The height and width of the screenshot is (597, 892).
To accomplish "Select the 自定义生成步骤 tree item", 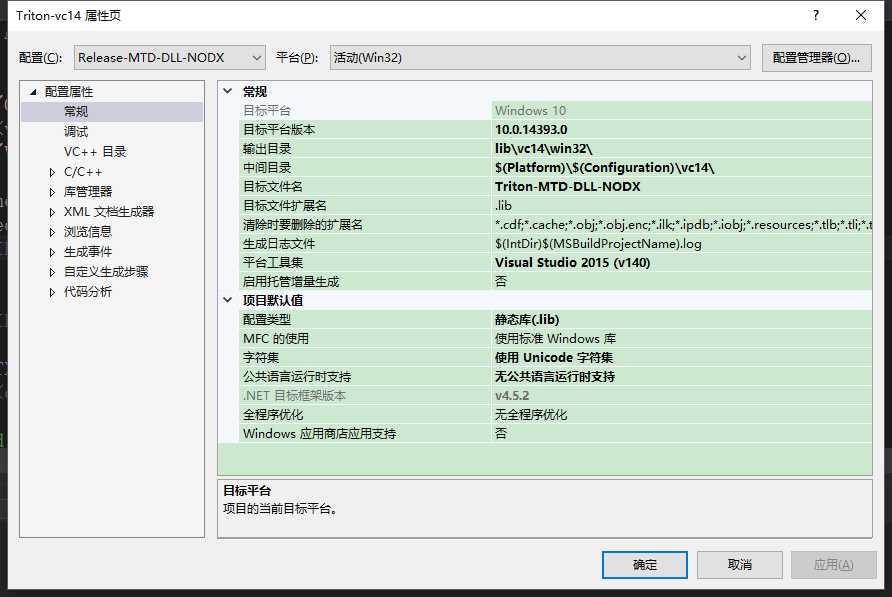I will coord(106,271).
